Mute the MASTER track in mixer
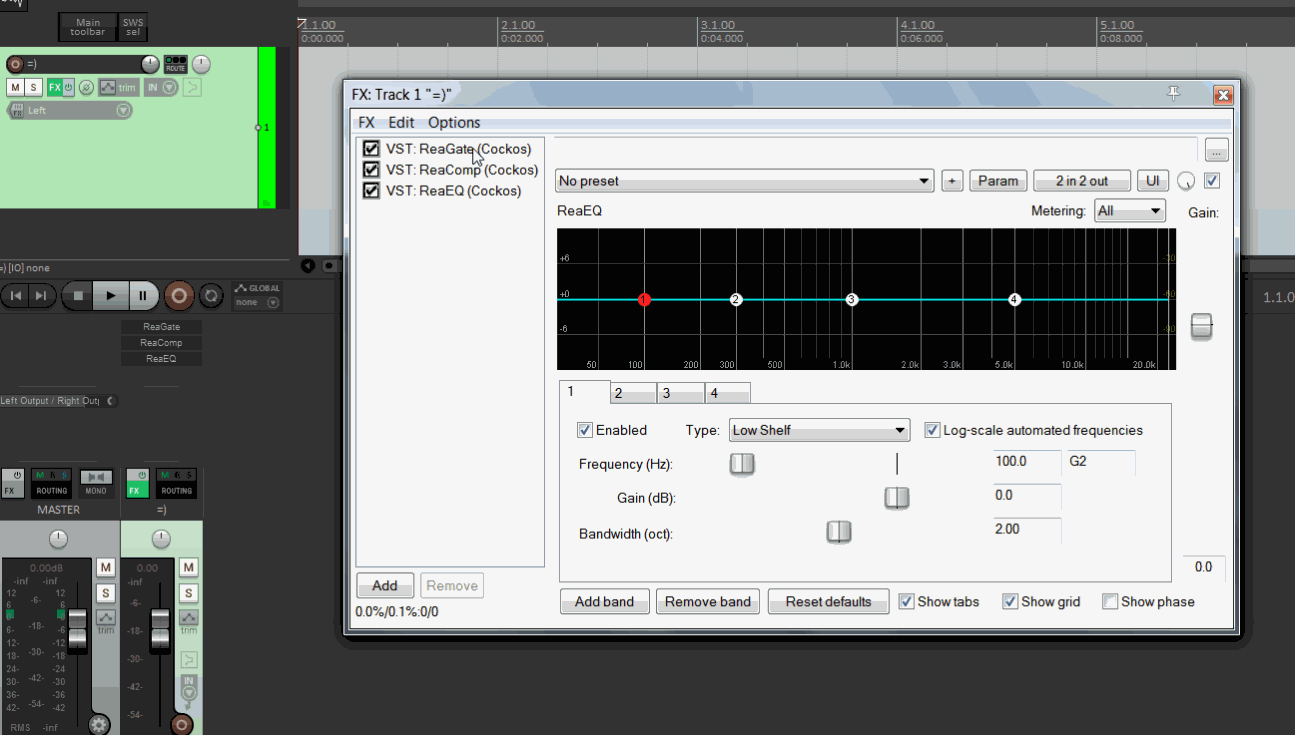 click(x=105, y=568)
